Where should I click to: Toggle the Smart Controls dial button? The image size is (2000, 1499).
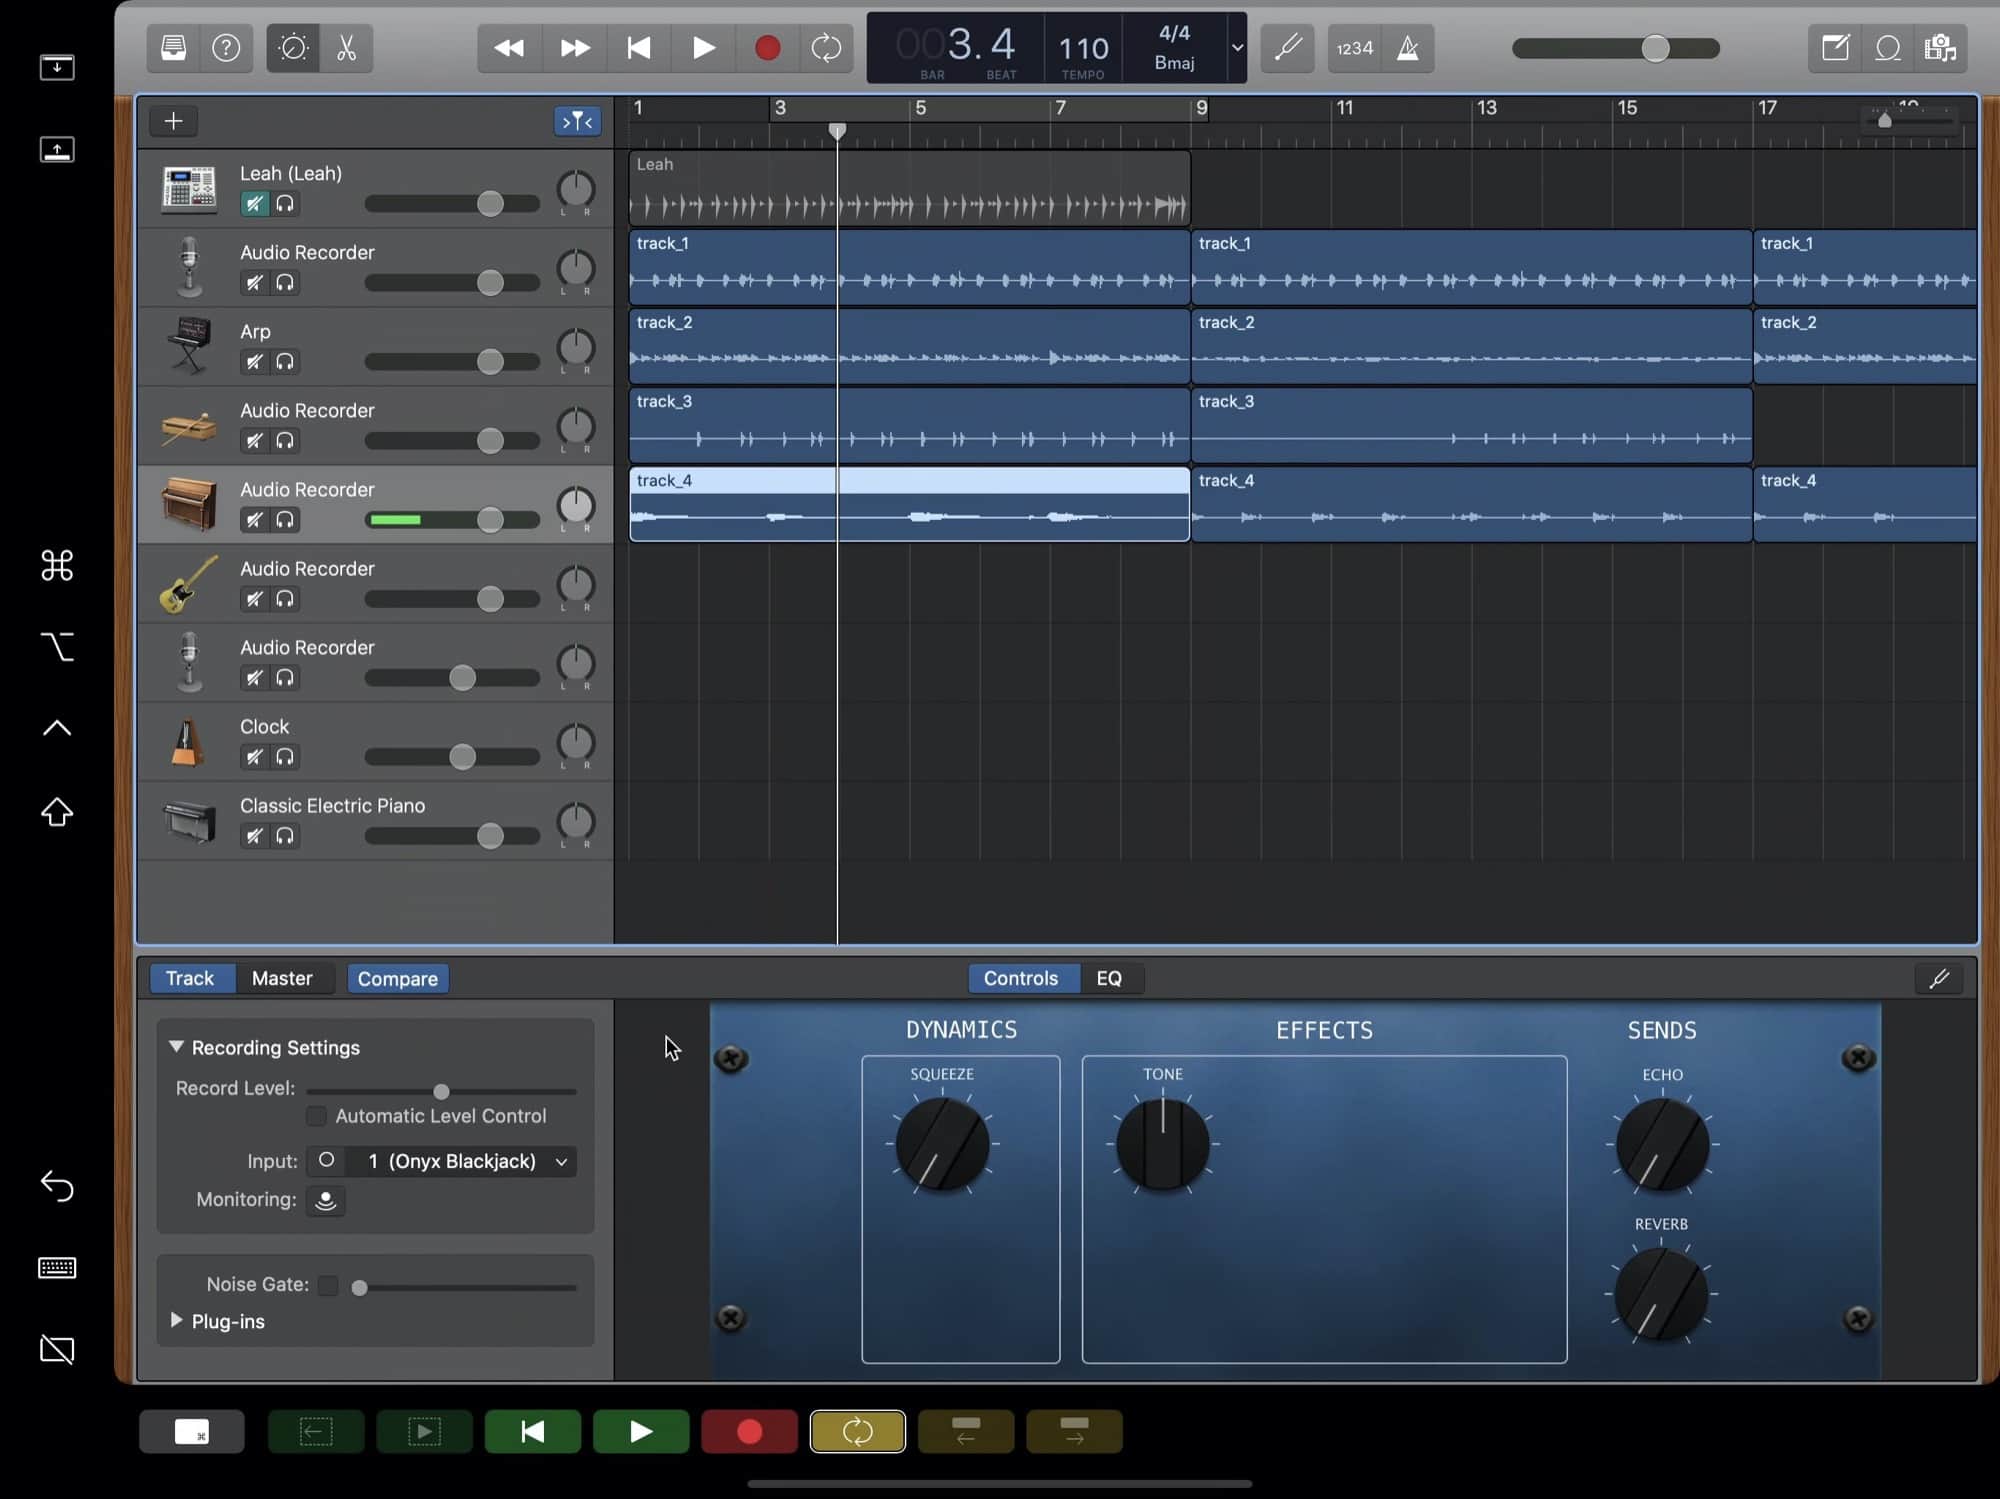[294, 48]
